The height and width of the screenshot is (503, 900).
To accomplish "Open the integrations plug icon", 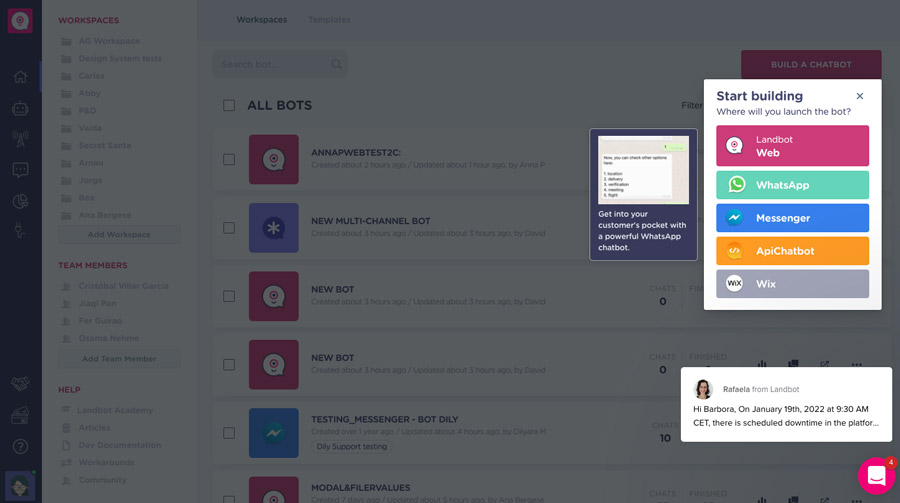I will click(x=20, y=231).
